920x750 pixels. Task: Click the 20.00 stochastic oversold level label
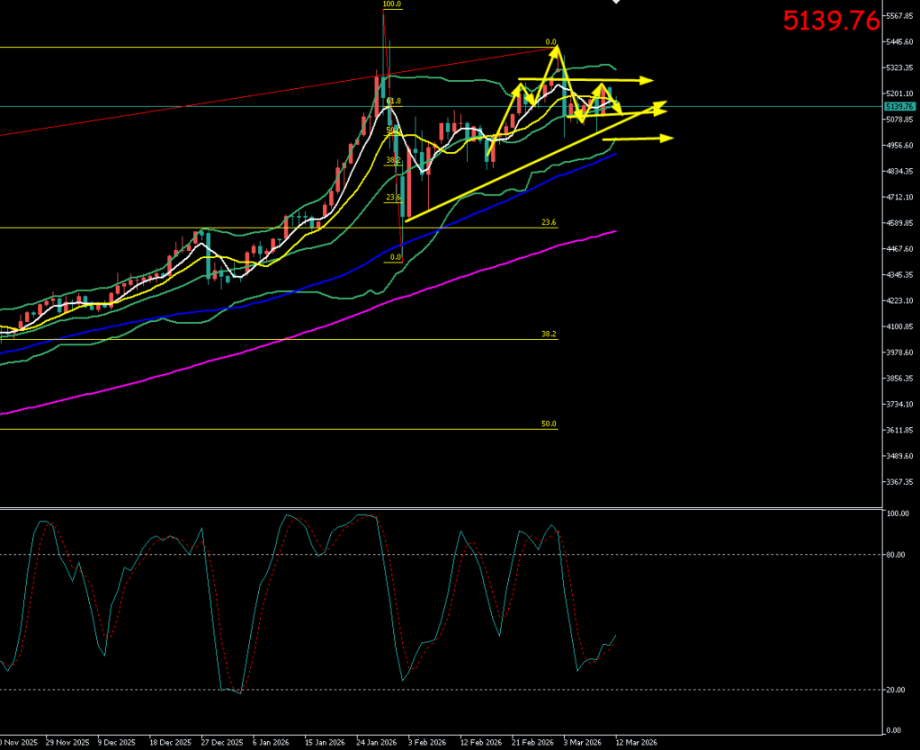coord(897,690)
